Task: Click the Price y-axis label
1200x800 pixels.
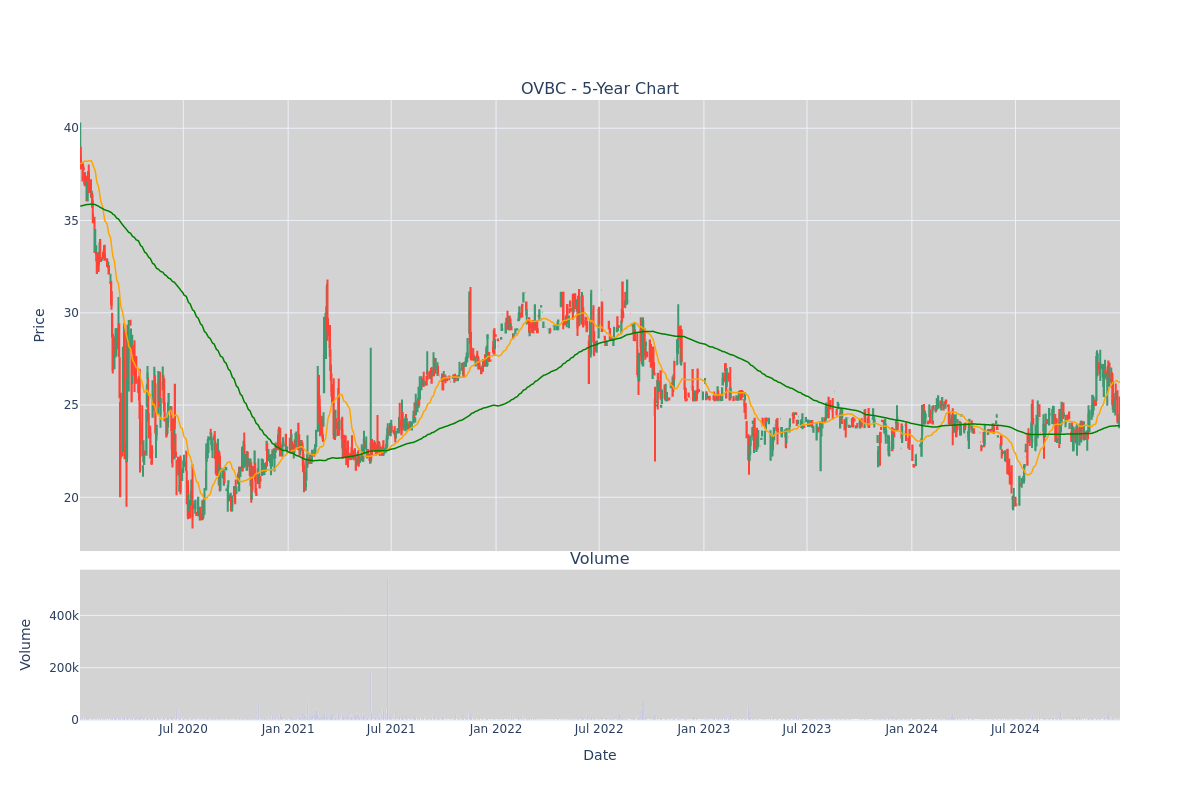Action: point(40,325)
